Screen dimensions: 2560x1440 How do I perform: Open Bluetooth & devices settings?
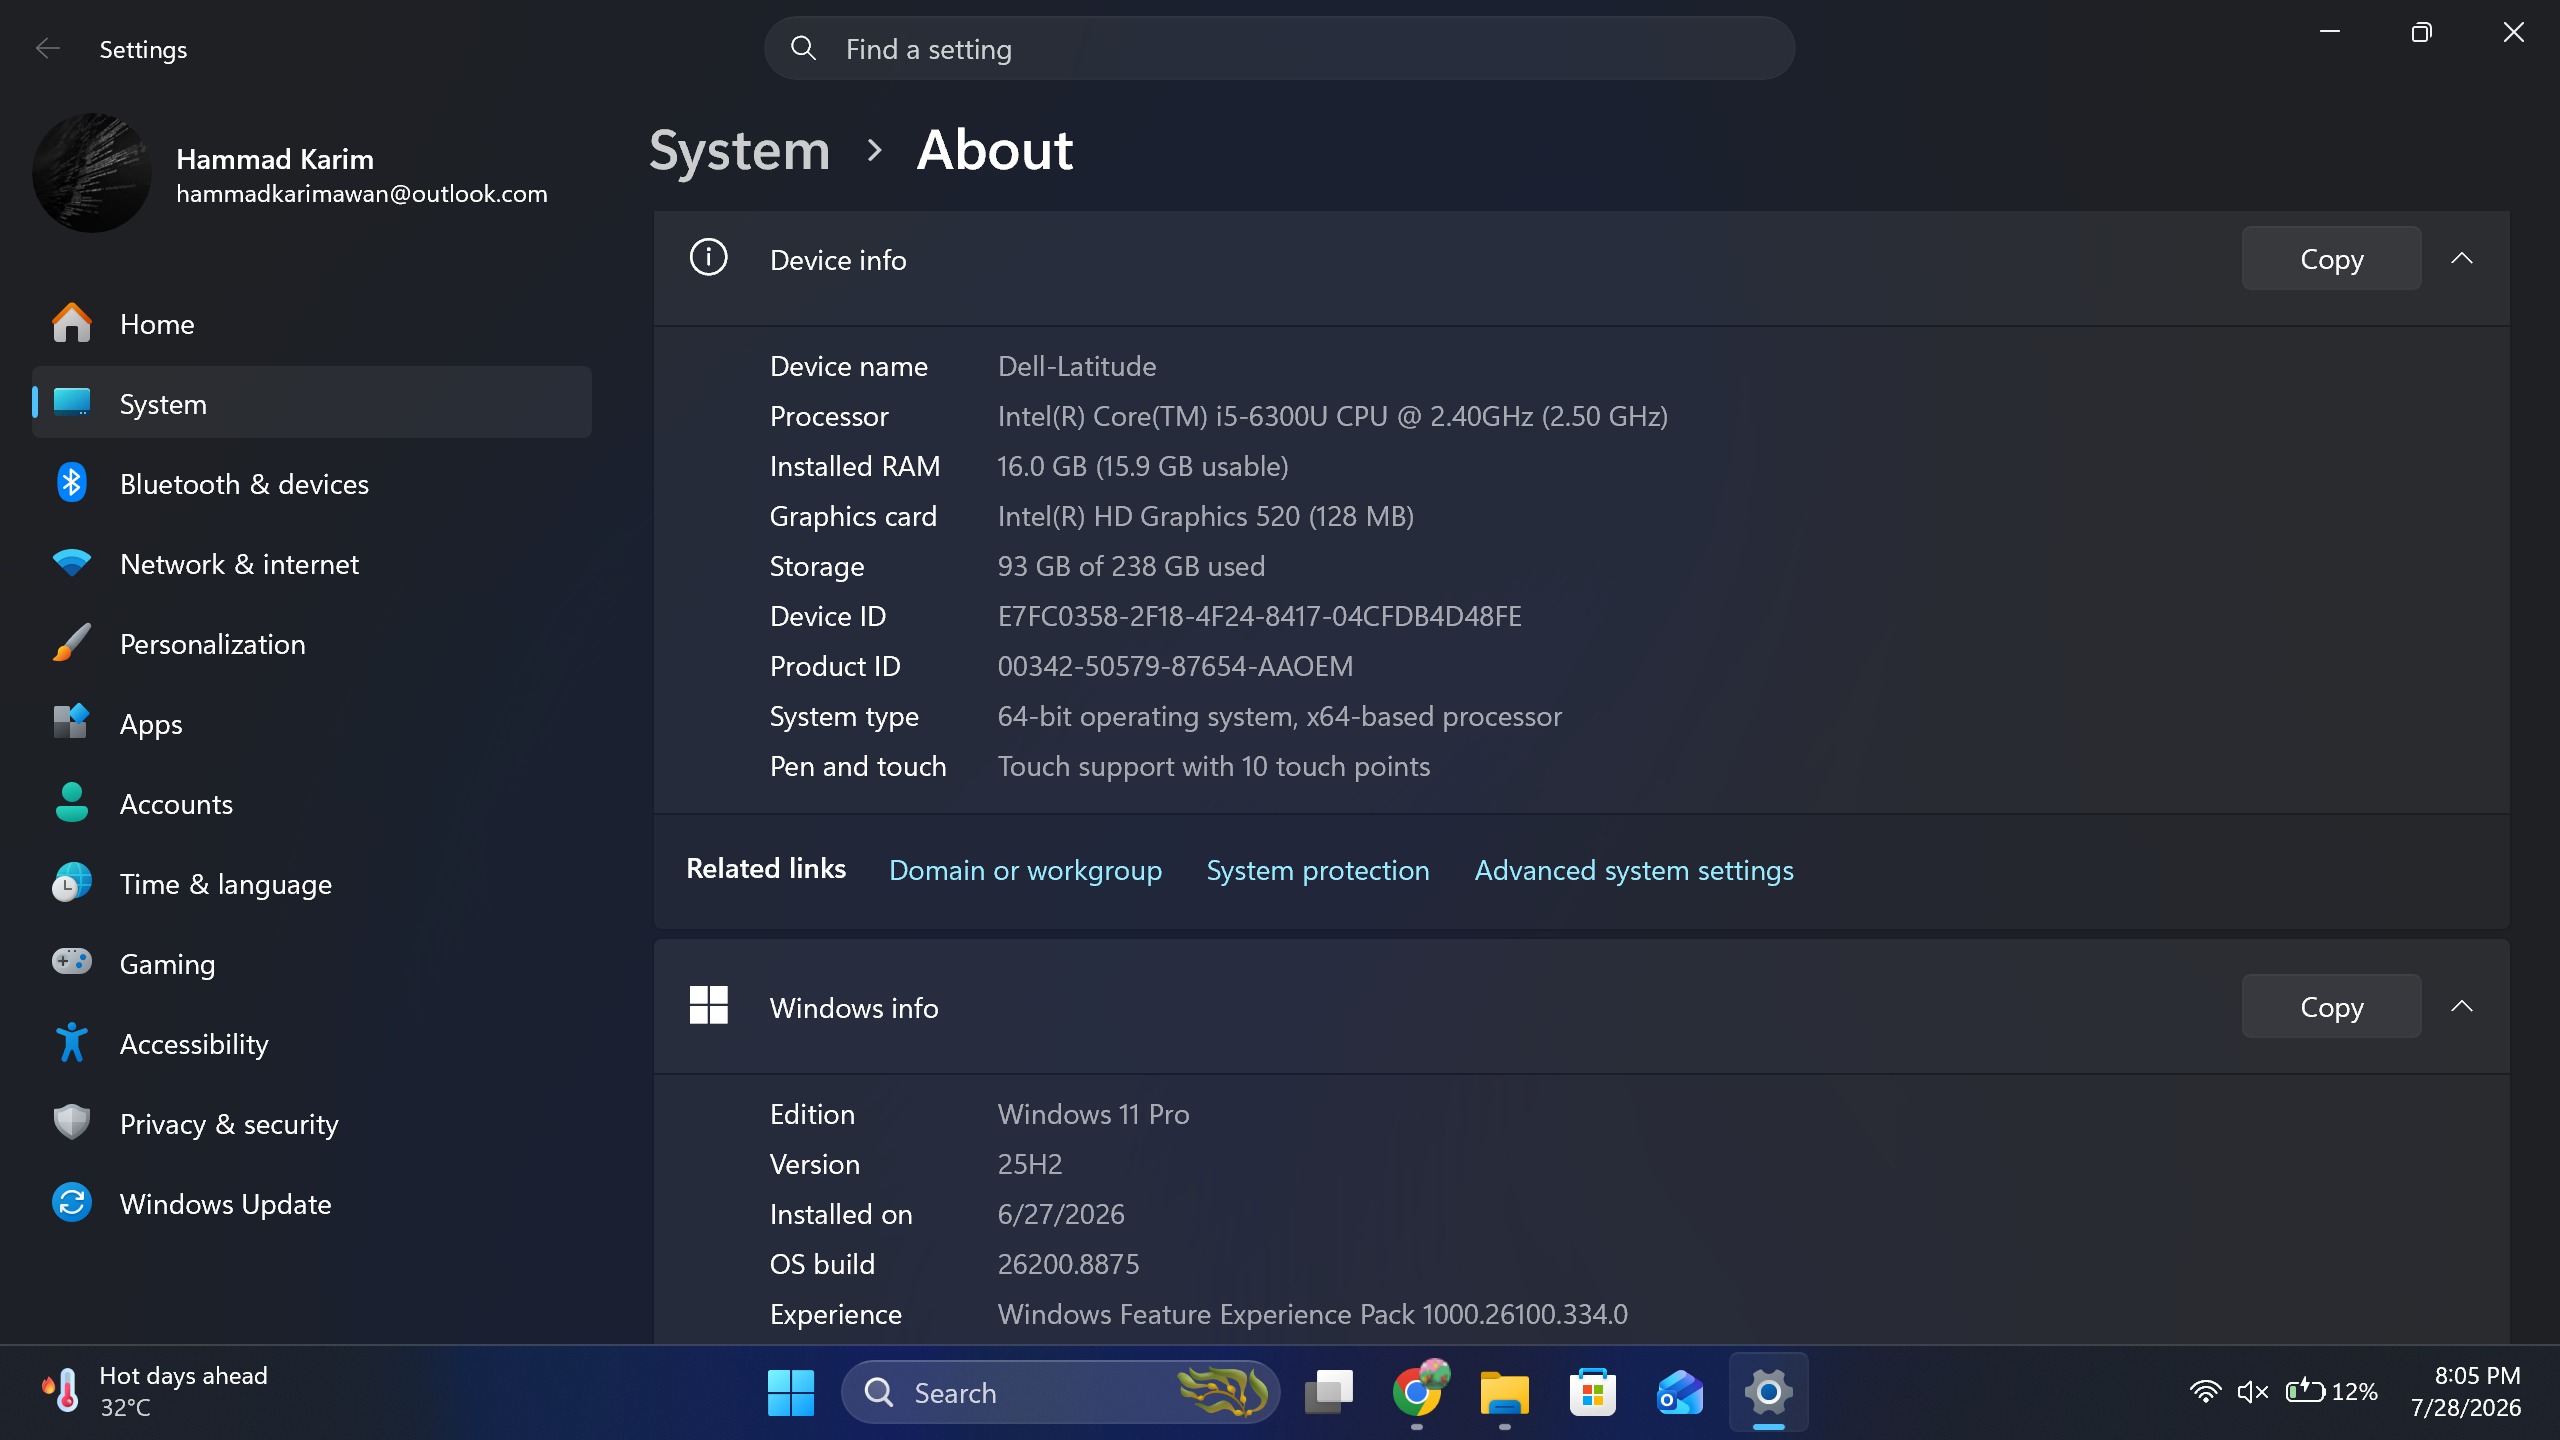pyautogui.click(x=312, y=484)
